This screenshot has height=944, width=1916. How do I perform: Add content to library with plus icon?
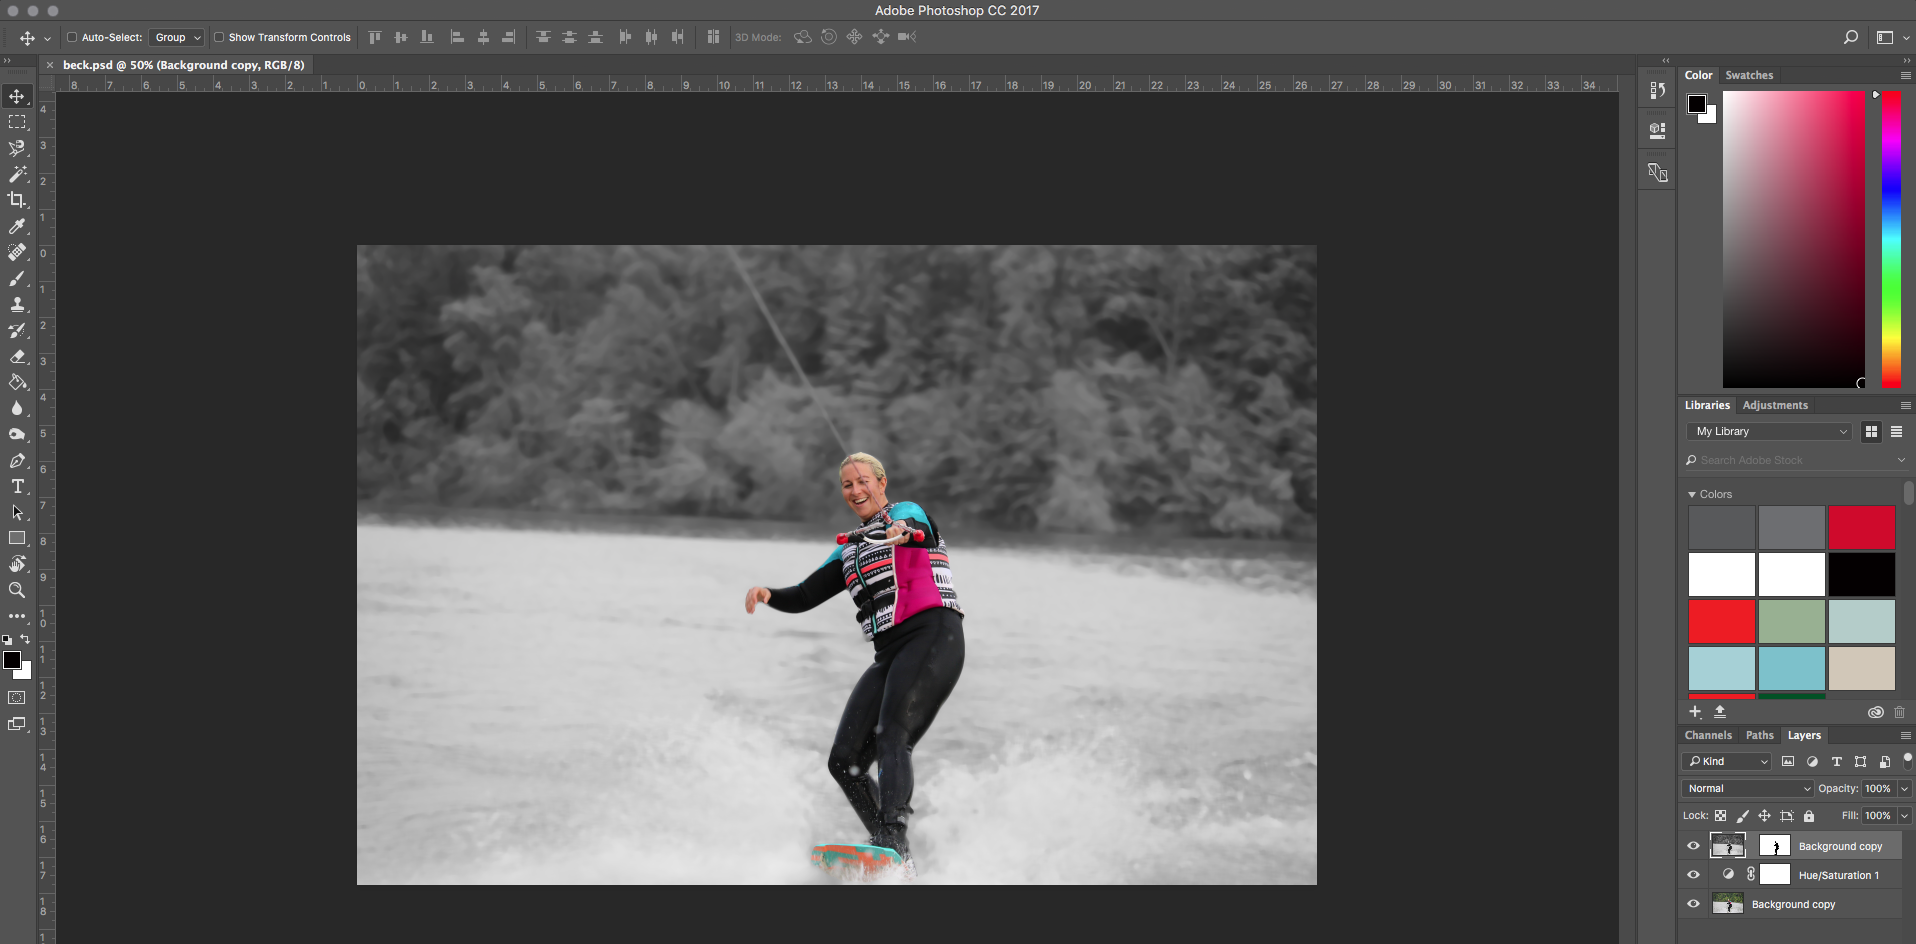pos(1695,712)
